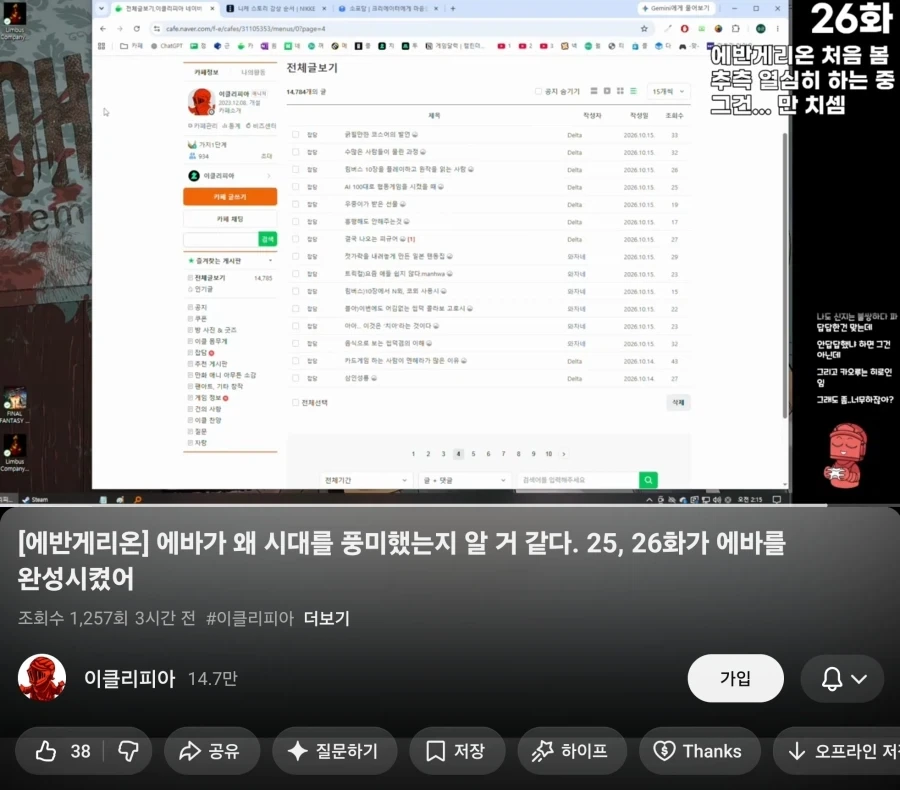Tap the 공유 share button
The height and width of the screenshot is (790, 900).
(211, 751)
